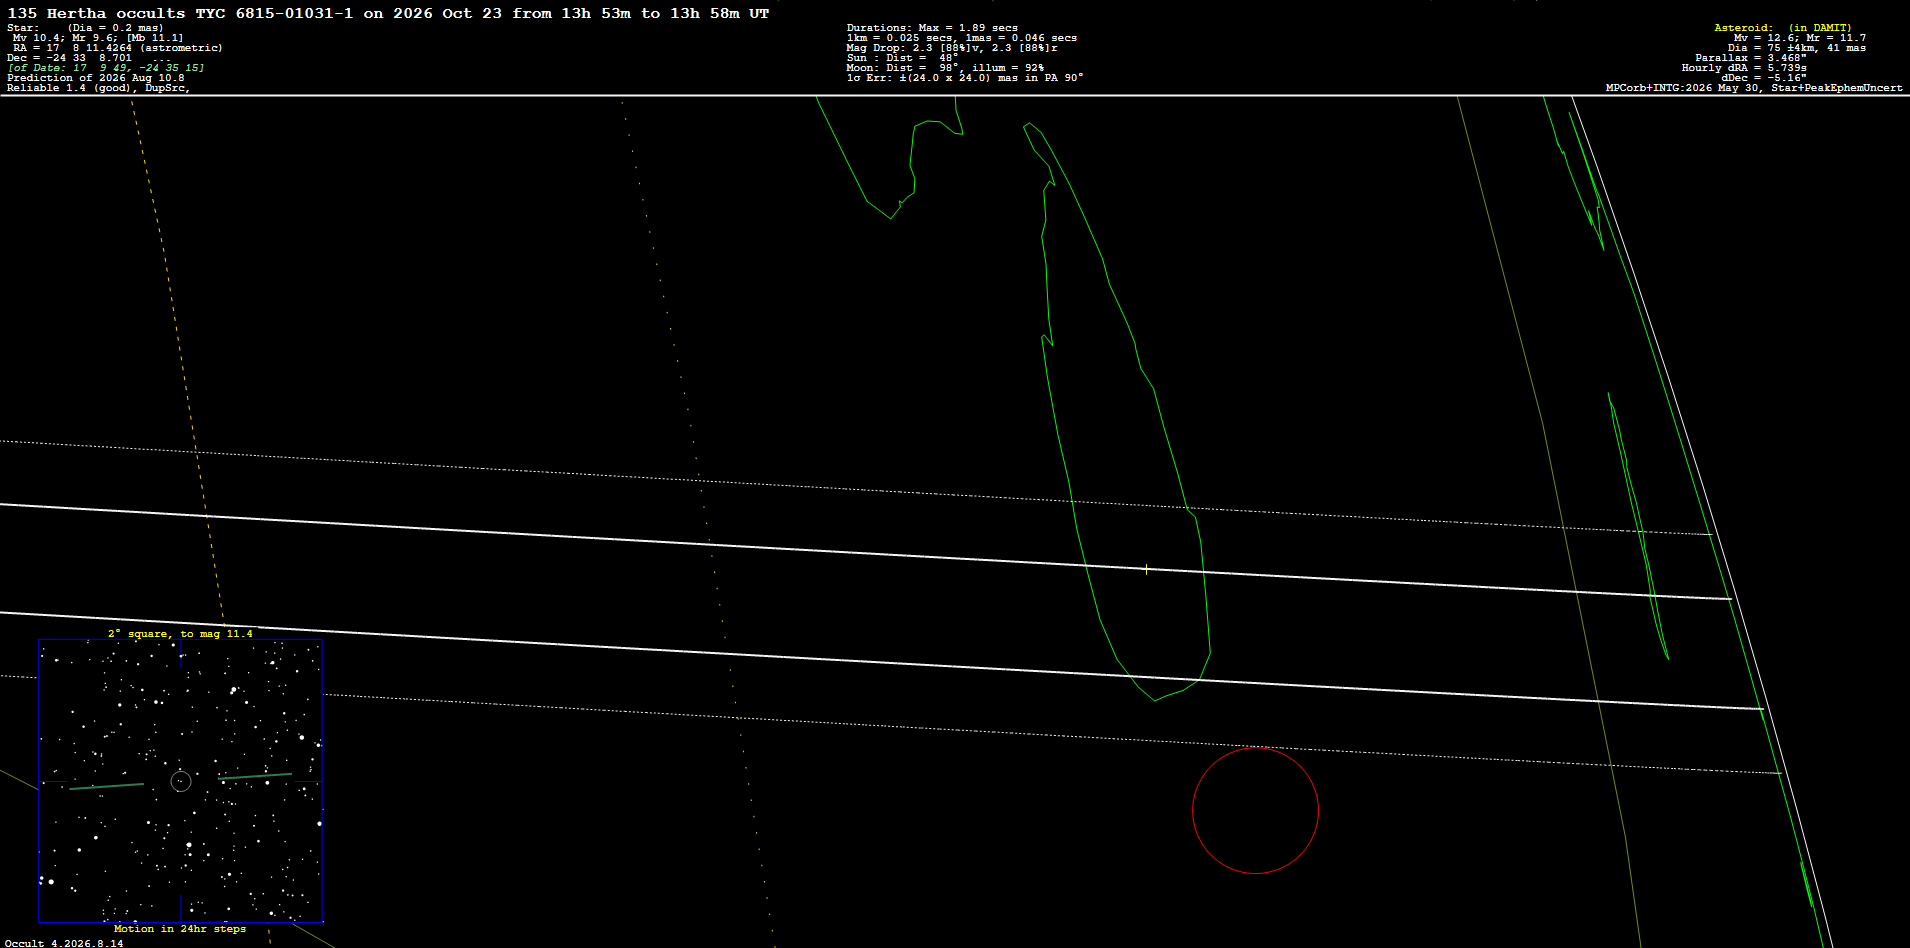
Task: Click the 'Sun : Dist = 48°' line
Action: (x=902, y=58)
